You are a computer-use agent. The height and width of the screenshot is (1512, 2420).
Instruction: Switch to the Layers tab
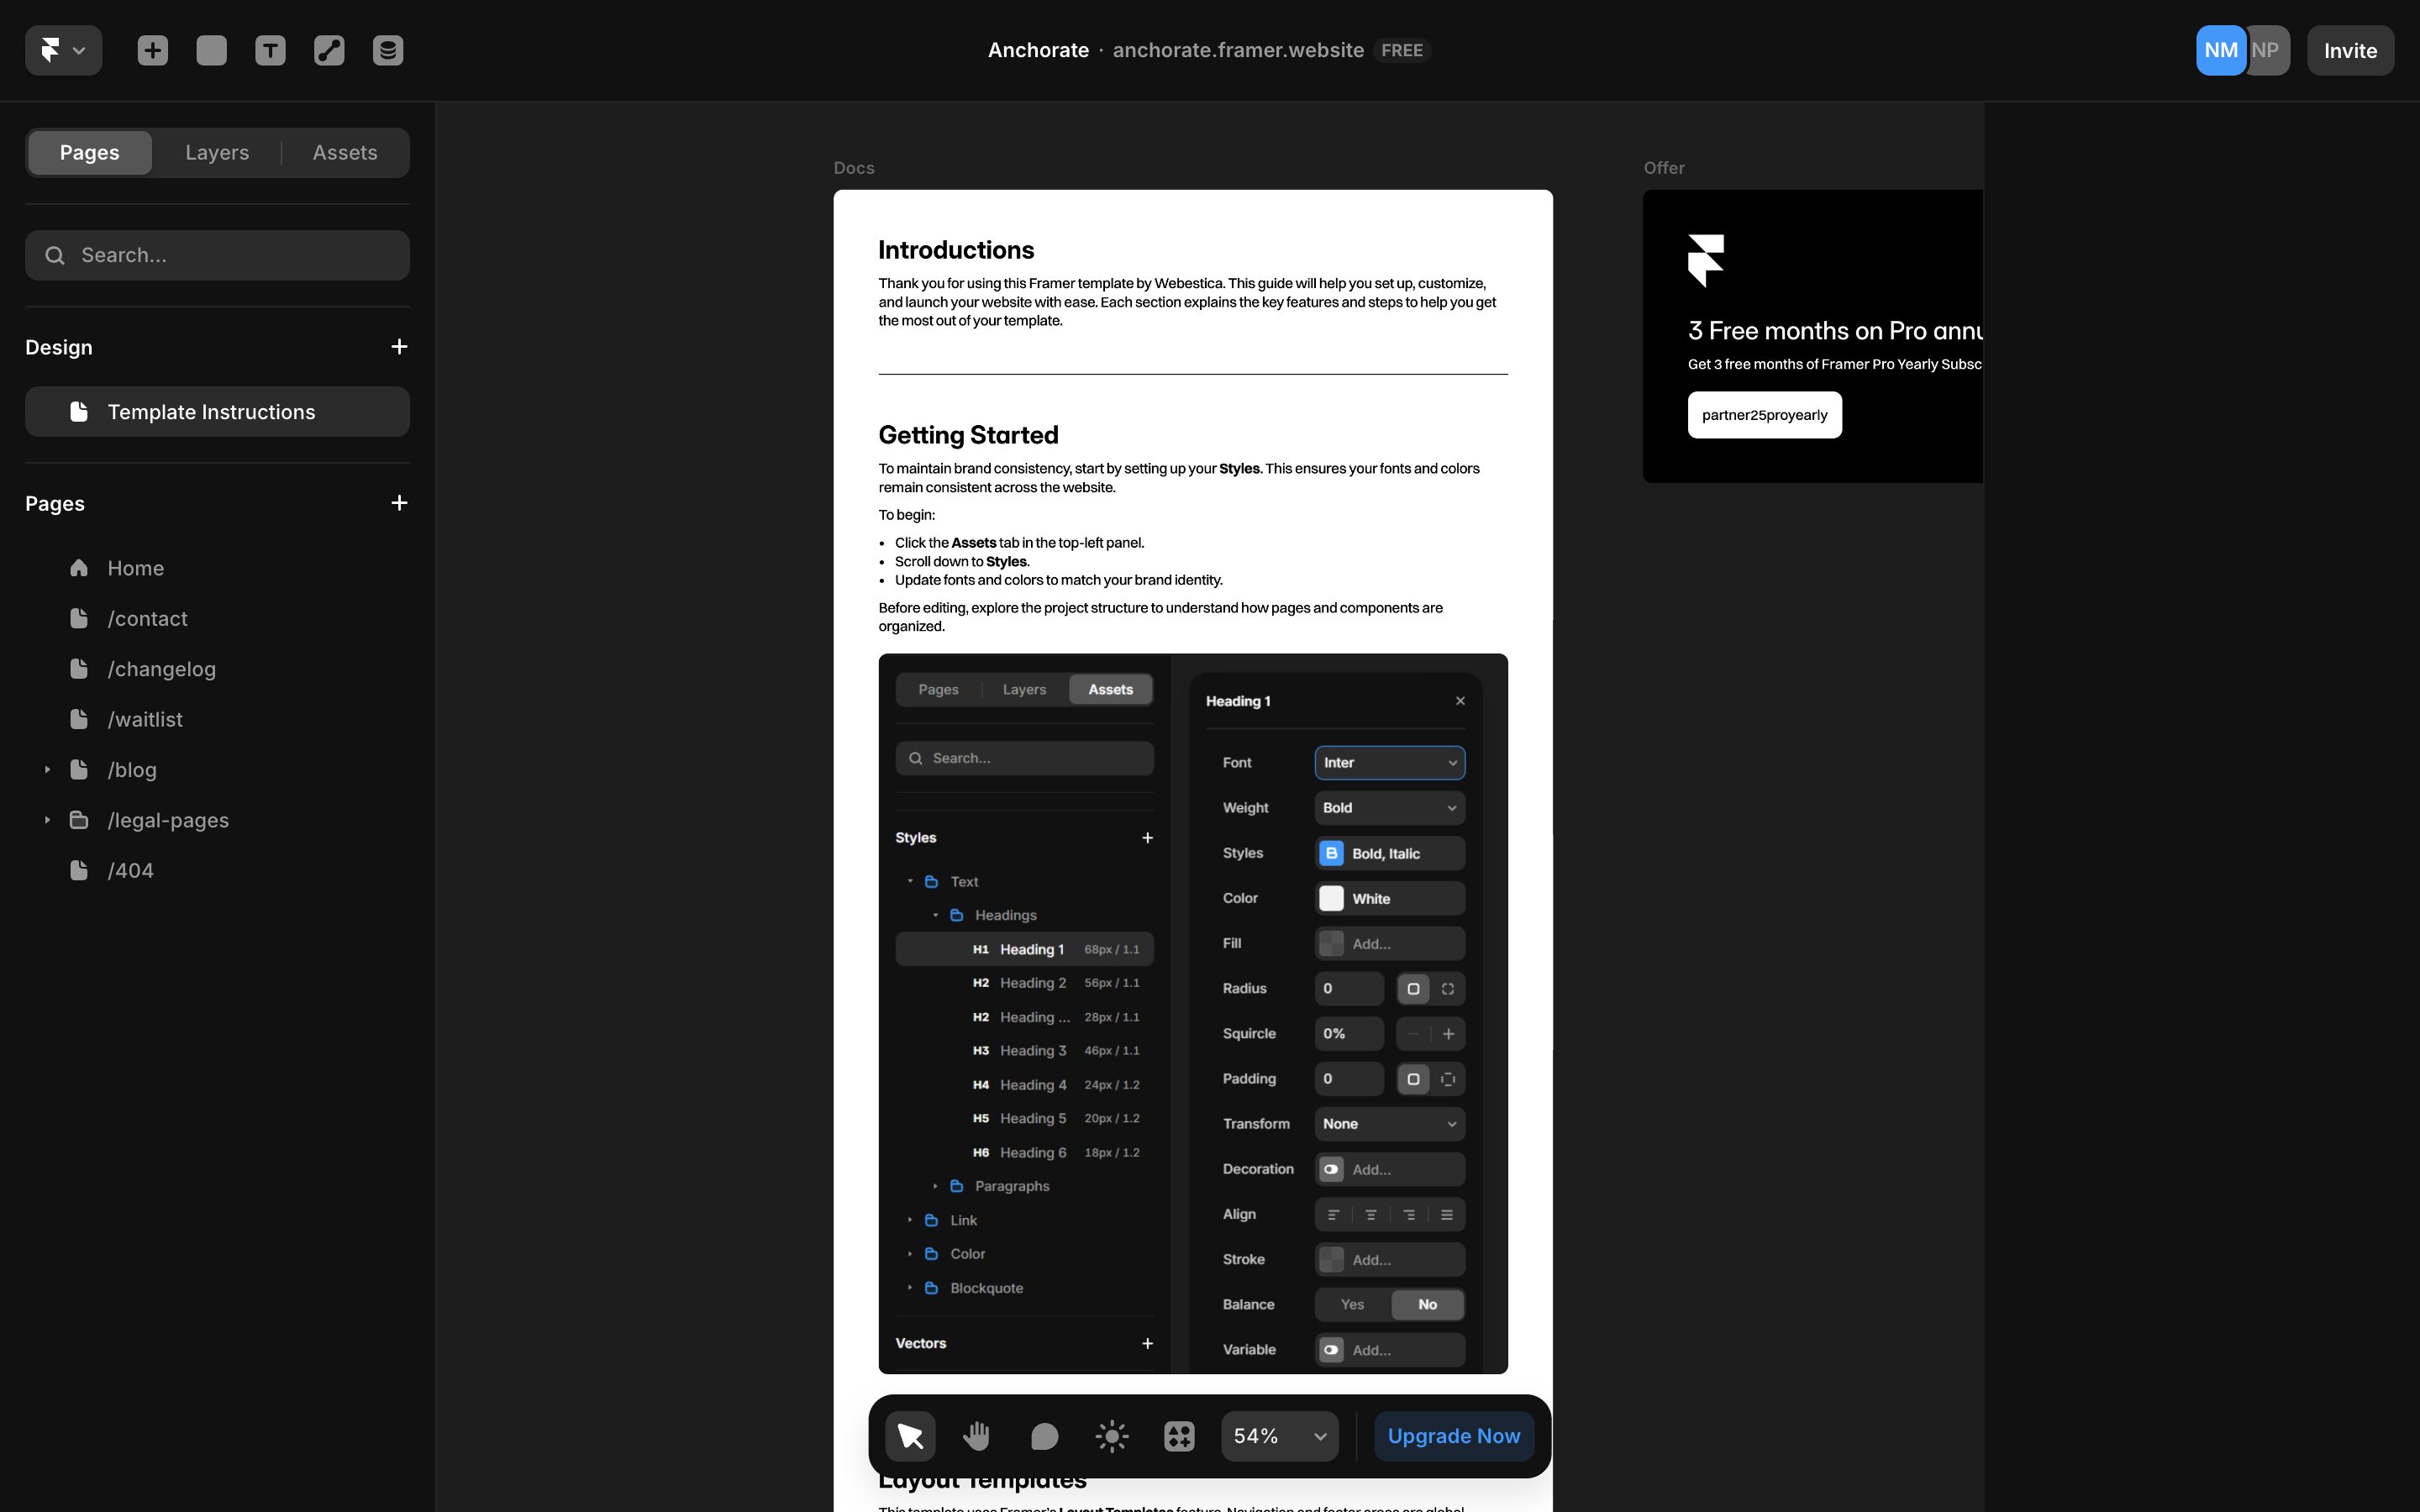click(x=216, y=152)
